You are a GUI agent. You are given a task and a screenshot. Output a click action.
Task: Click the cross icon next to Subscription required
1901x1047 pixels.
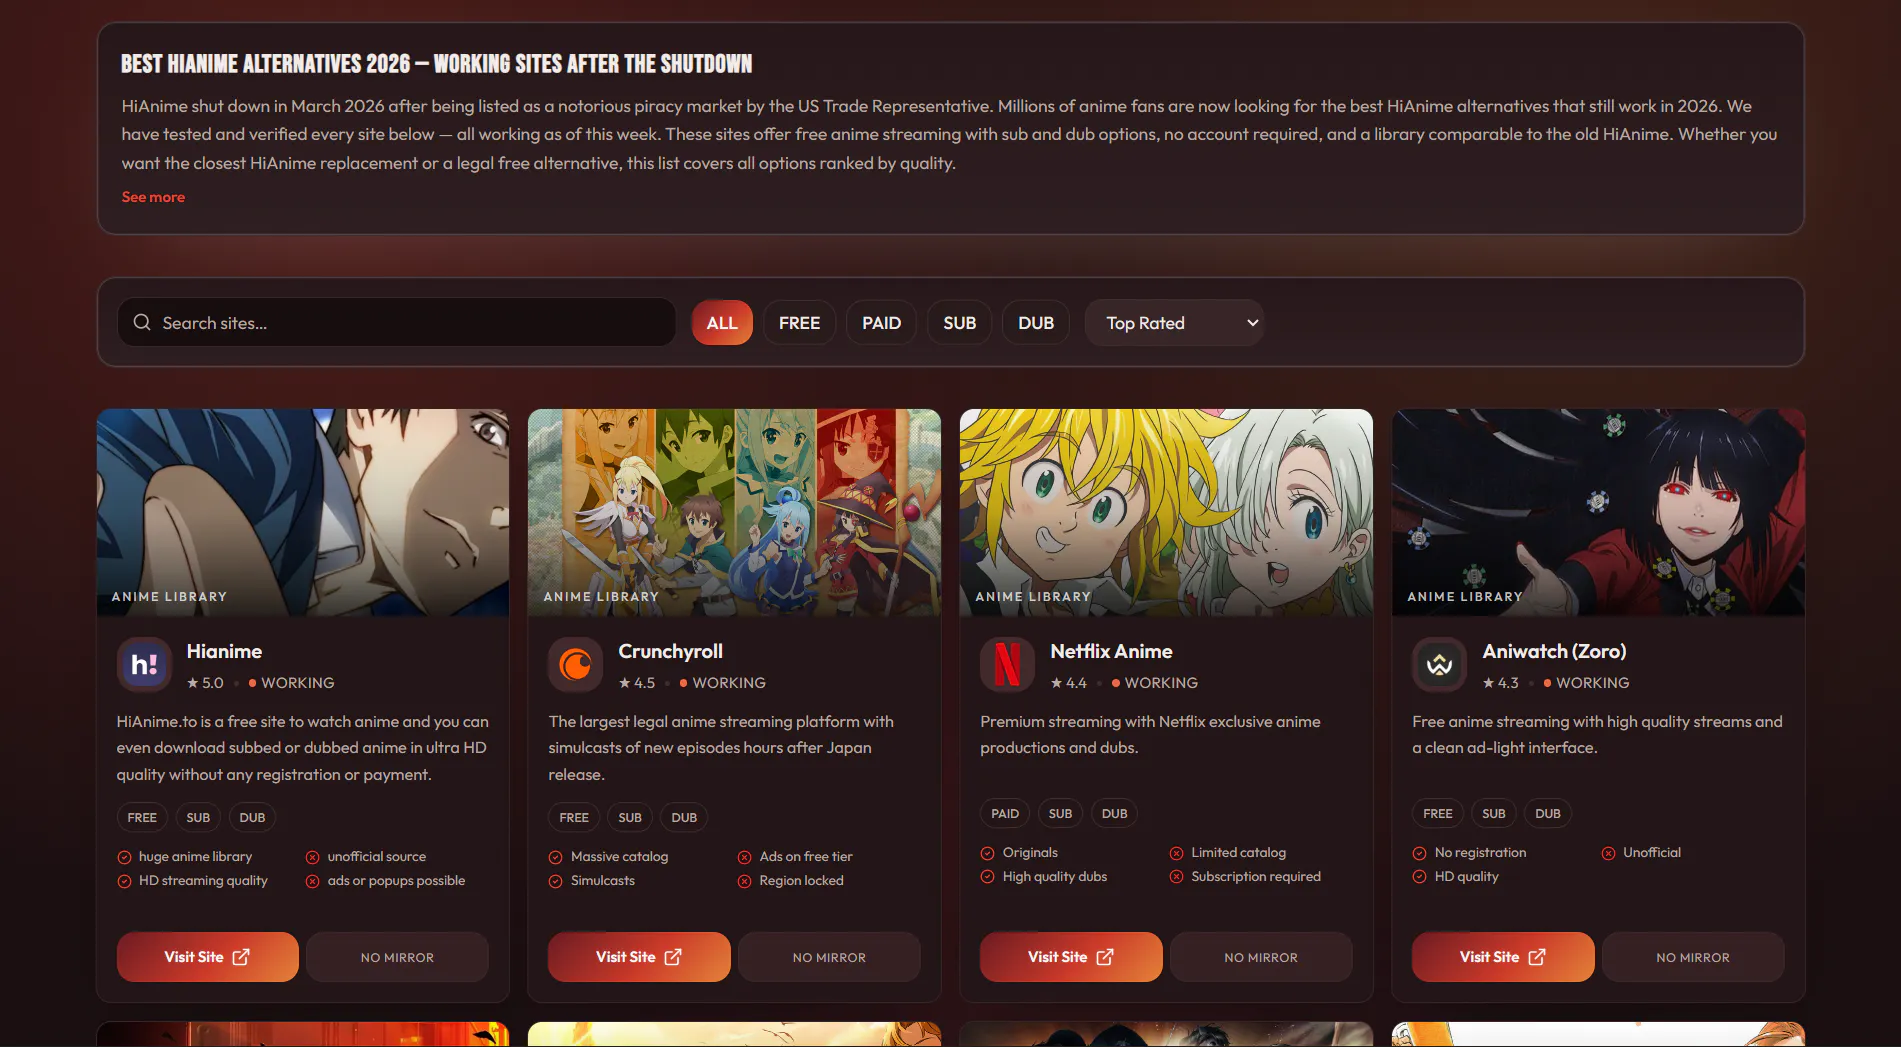tap(1176, 877)
